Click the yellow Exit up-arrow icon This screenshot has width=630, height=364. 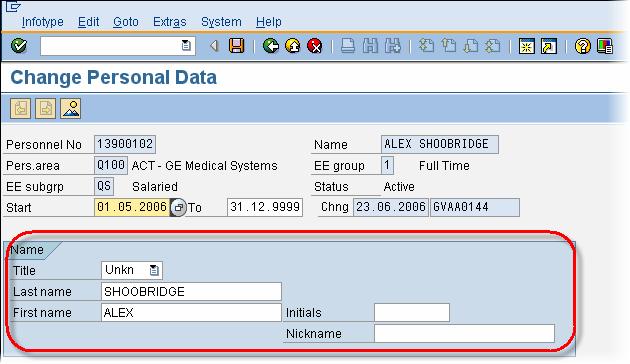(x=293, y=46)
